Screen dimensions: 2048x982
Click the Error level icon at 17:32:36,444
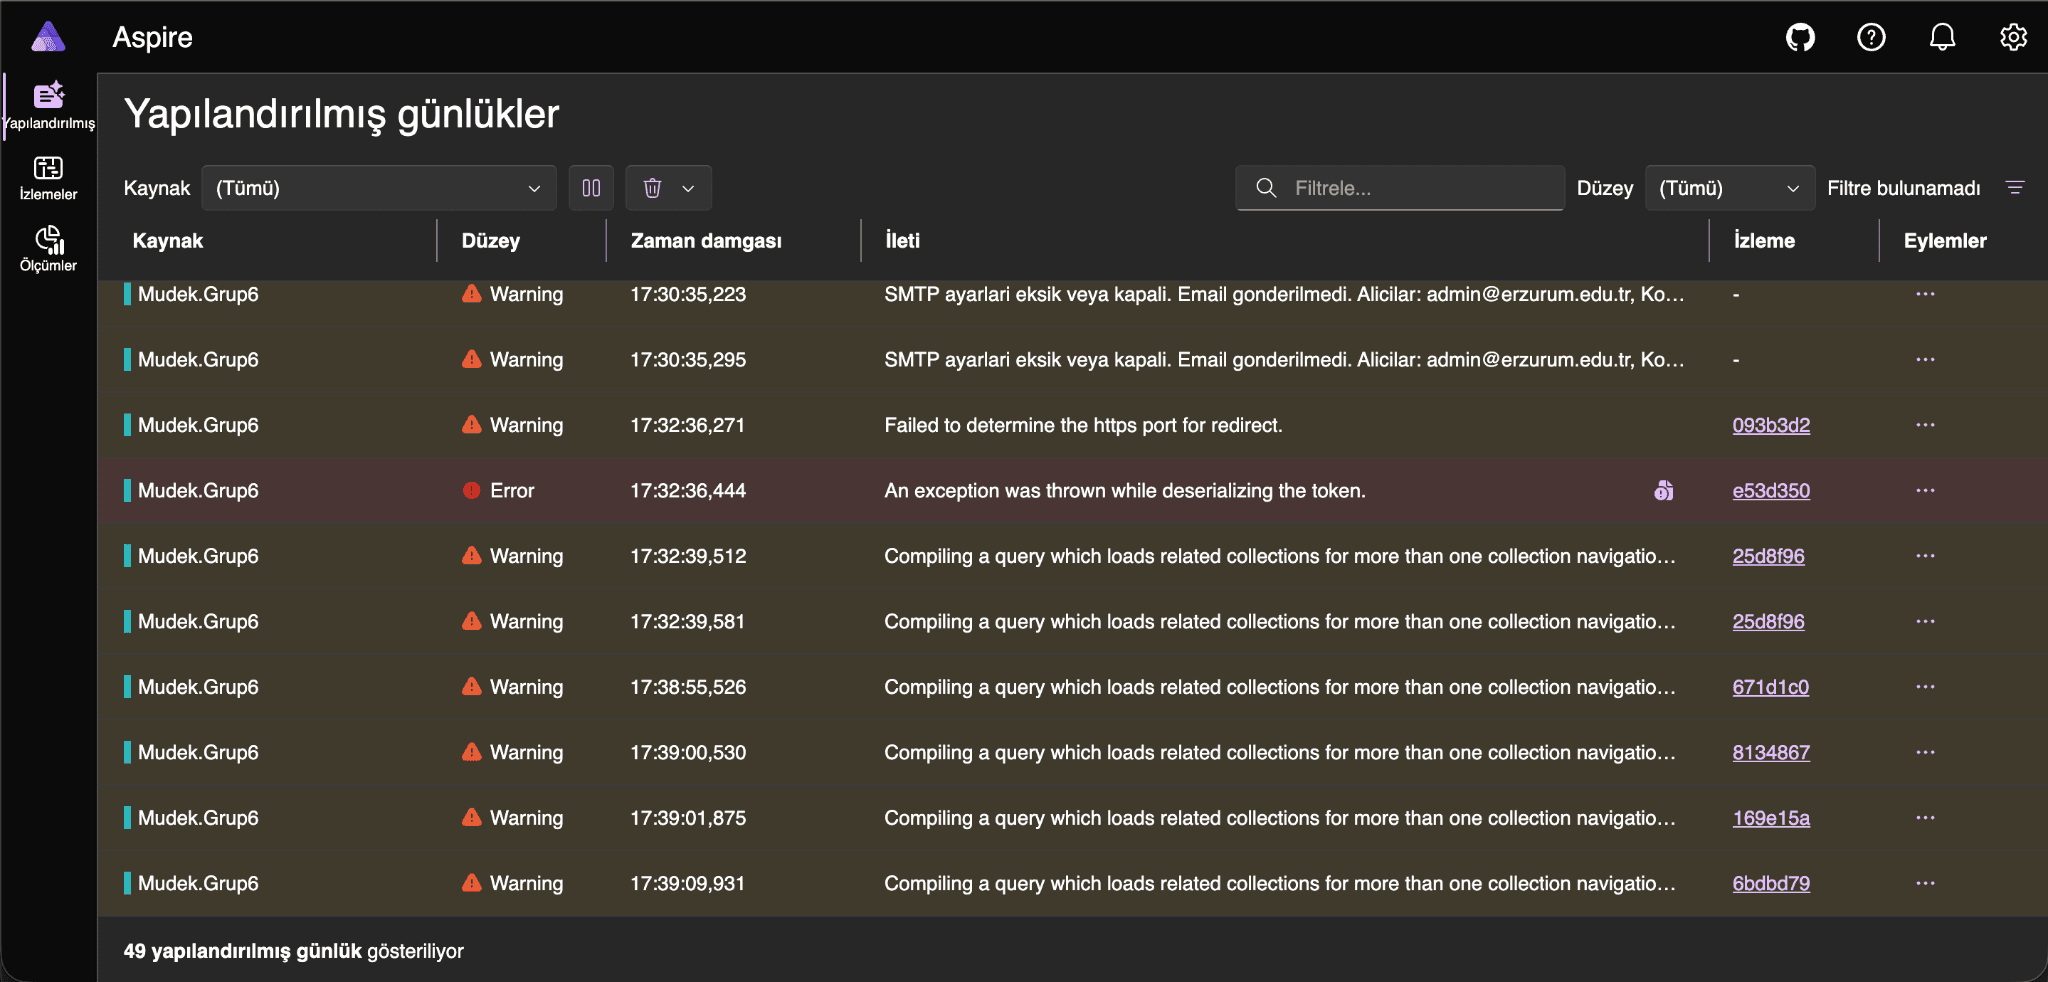point(472,490)
